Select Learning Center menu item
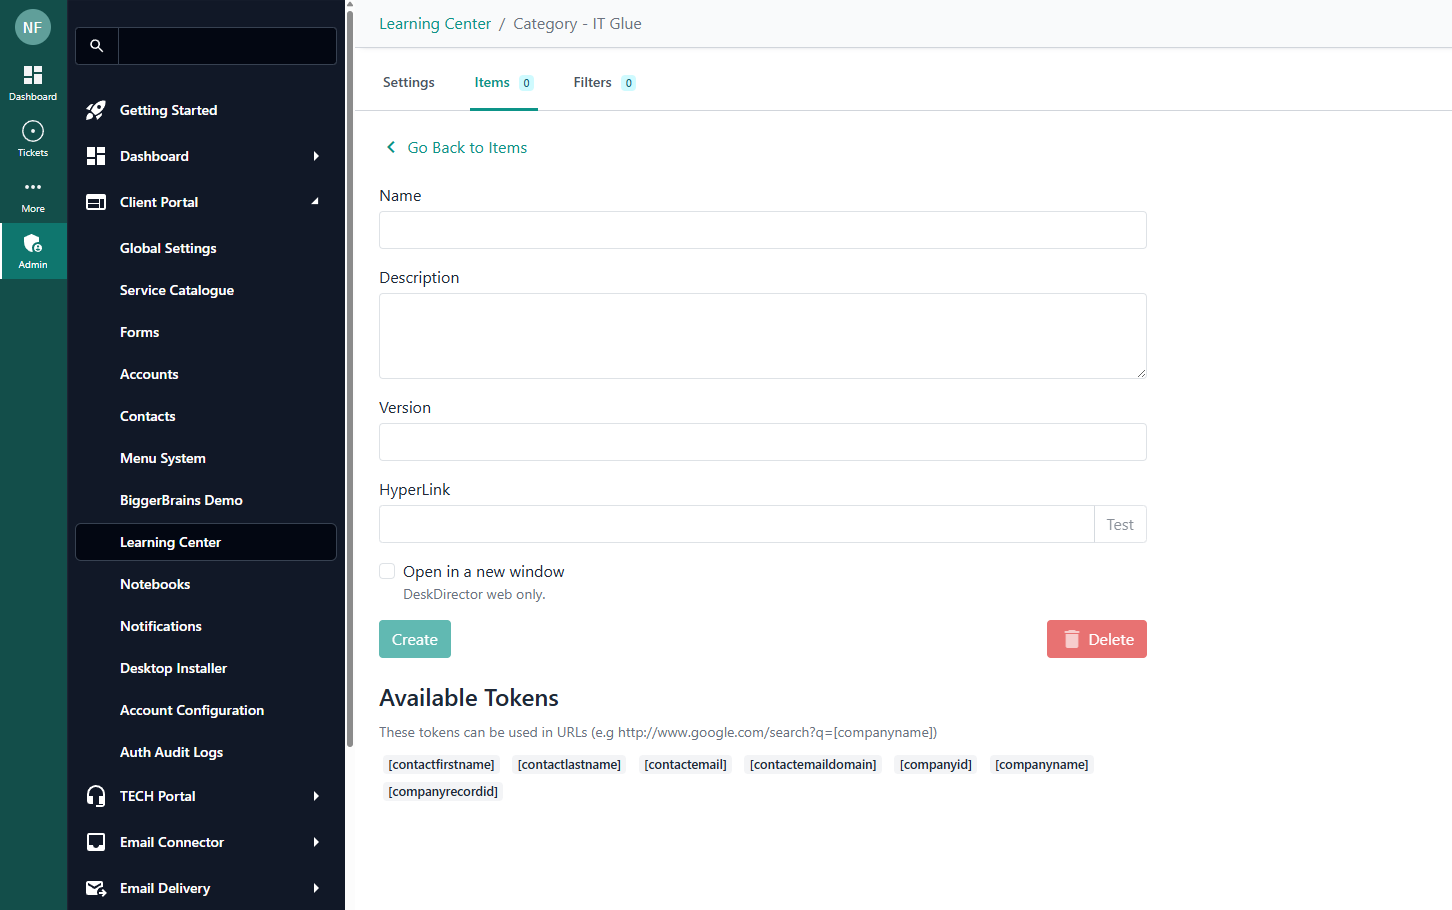This screenshot has width=1452, height=910. (206, 542)
